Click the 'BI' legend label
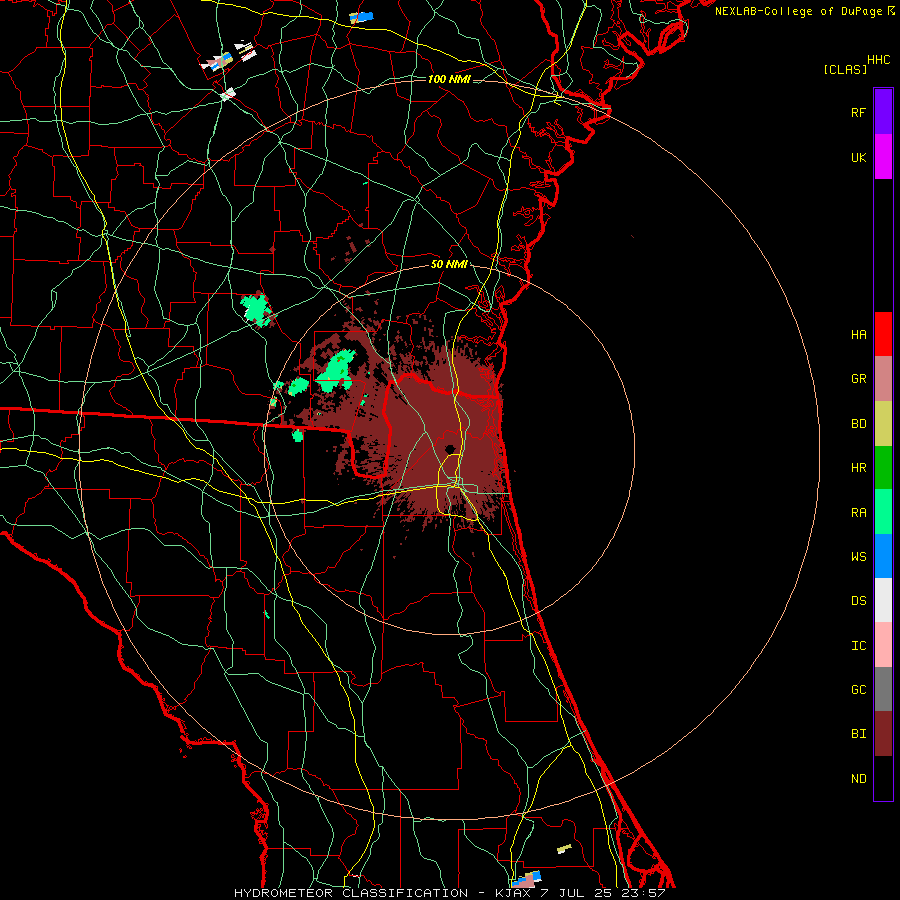The width and height of the screenshot is (900, 900). [x=858, y=734]
